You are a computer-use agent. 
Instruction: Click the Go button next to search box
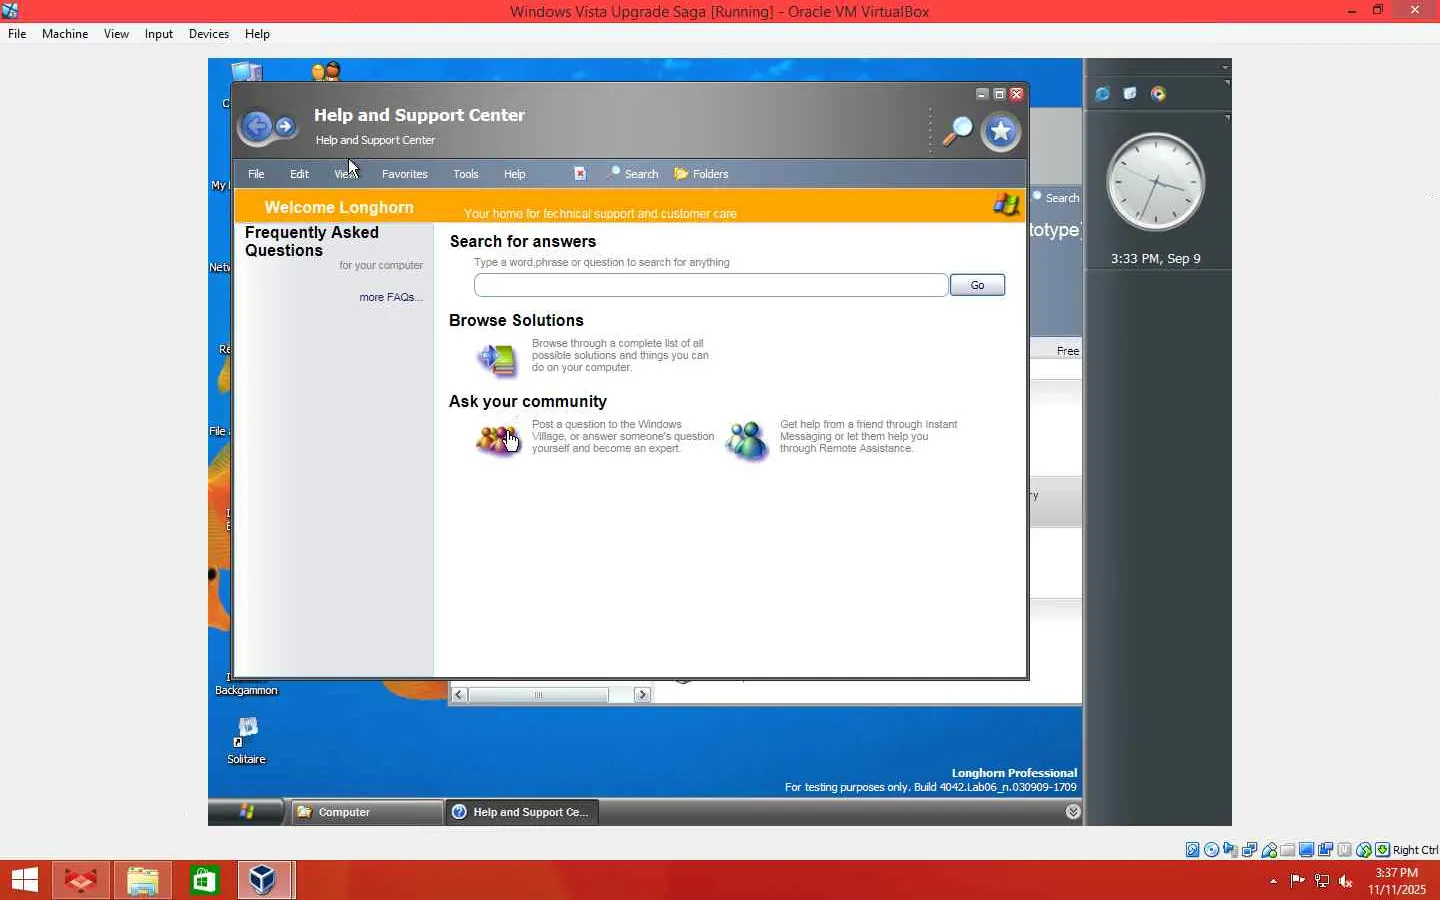pos(977,285)
